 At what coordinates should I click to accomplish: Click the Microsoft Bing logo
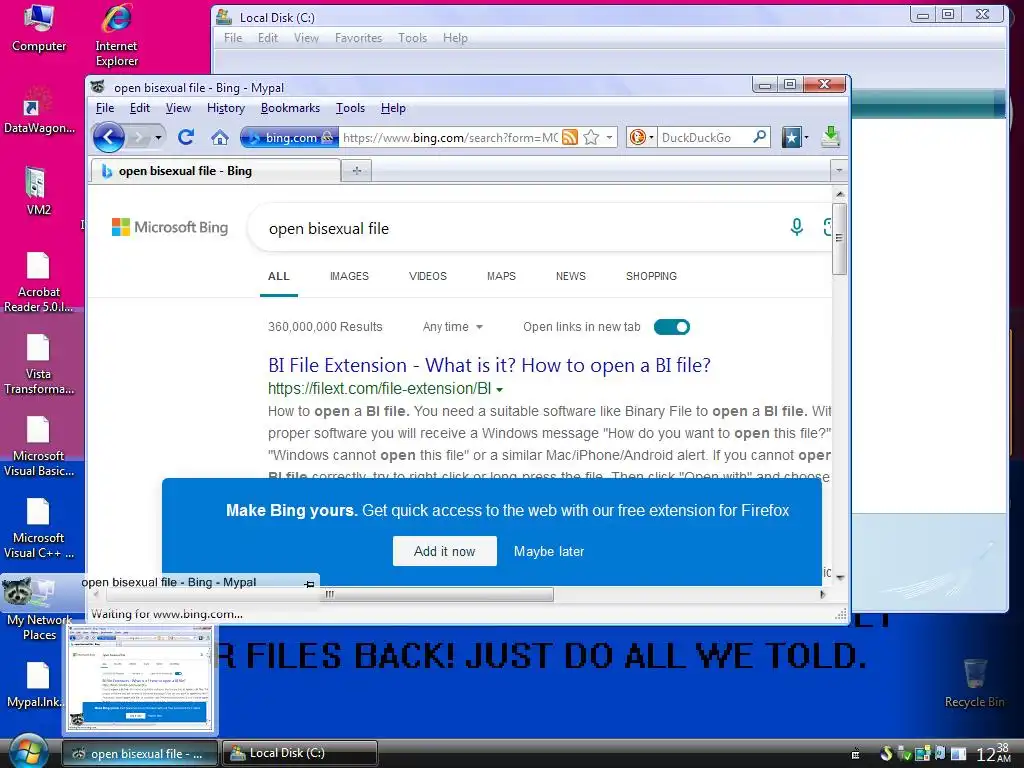pyautogui.click(x=170, y=227)
